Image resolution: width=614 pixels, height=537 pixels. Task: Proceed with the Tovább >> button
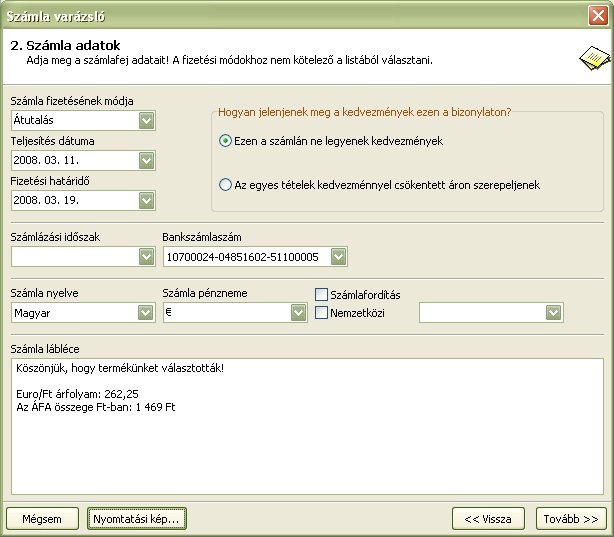click(571, 519)
